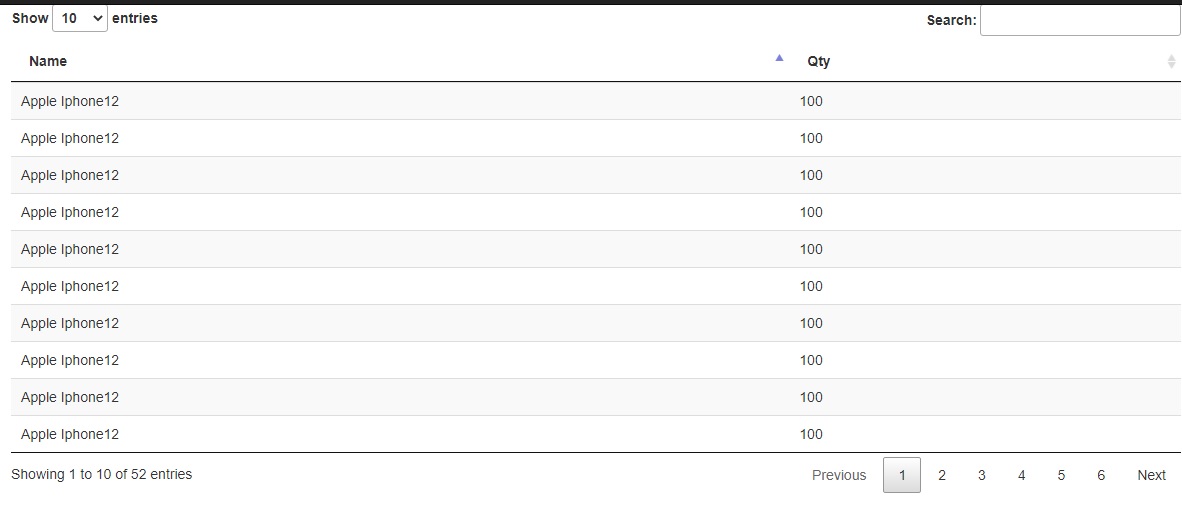Focus the Search input field
Screen dimensions: 1182x531
pos(1080,20)
